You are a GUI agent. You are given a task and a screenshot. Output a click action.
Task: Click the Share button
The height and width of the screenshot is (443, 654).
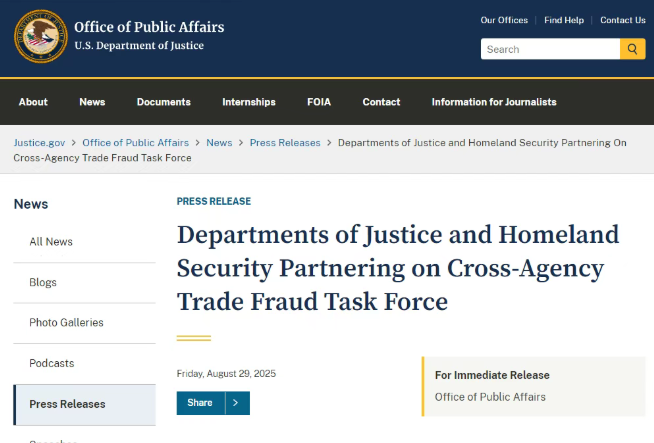[x=201, y=403]
